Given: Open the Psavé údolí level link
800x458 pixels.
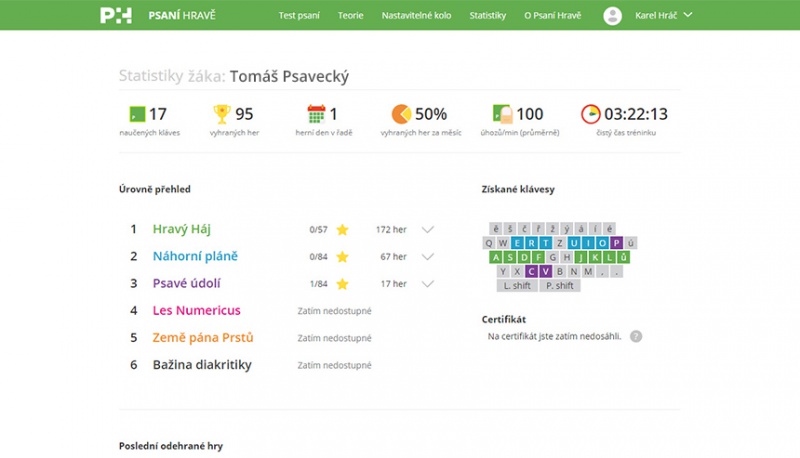Looking at the screenshot, I should [x=187, y=283].
